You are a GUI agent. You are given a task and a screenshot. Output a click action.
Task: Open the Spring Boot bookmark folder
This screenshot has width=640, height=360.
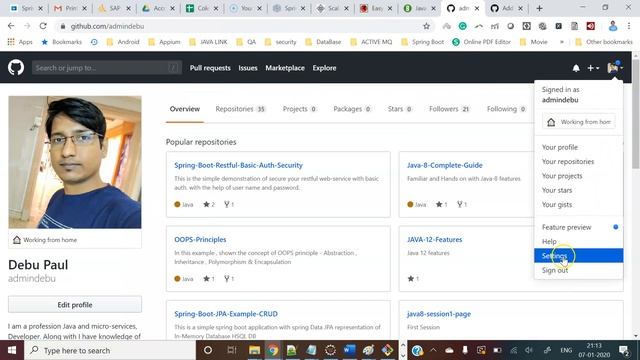coord(423,42)
